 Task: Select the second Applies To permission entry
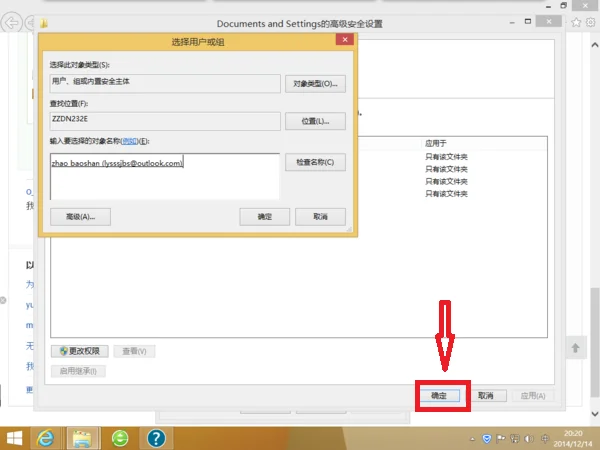[446, 169]
